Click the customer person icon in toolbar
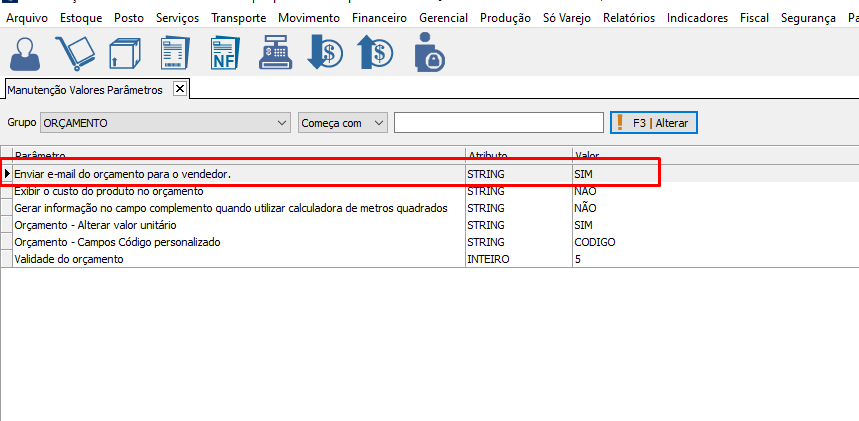859x421 pixels. coord(27,52)
